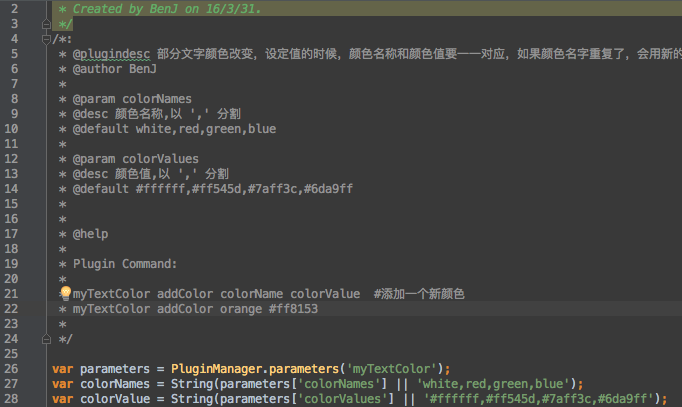
Task: Click the 'Plugin Command:' text
Action: (x=125, y=264)
